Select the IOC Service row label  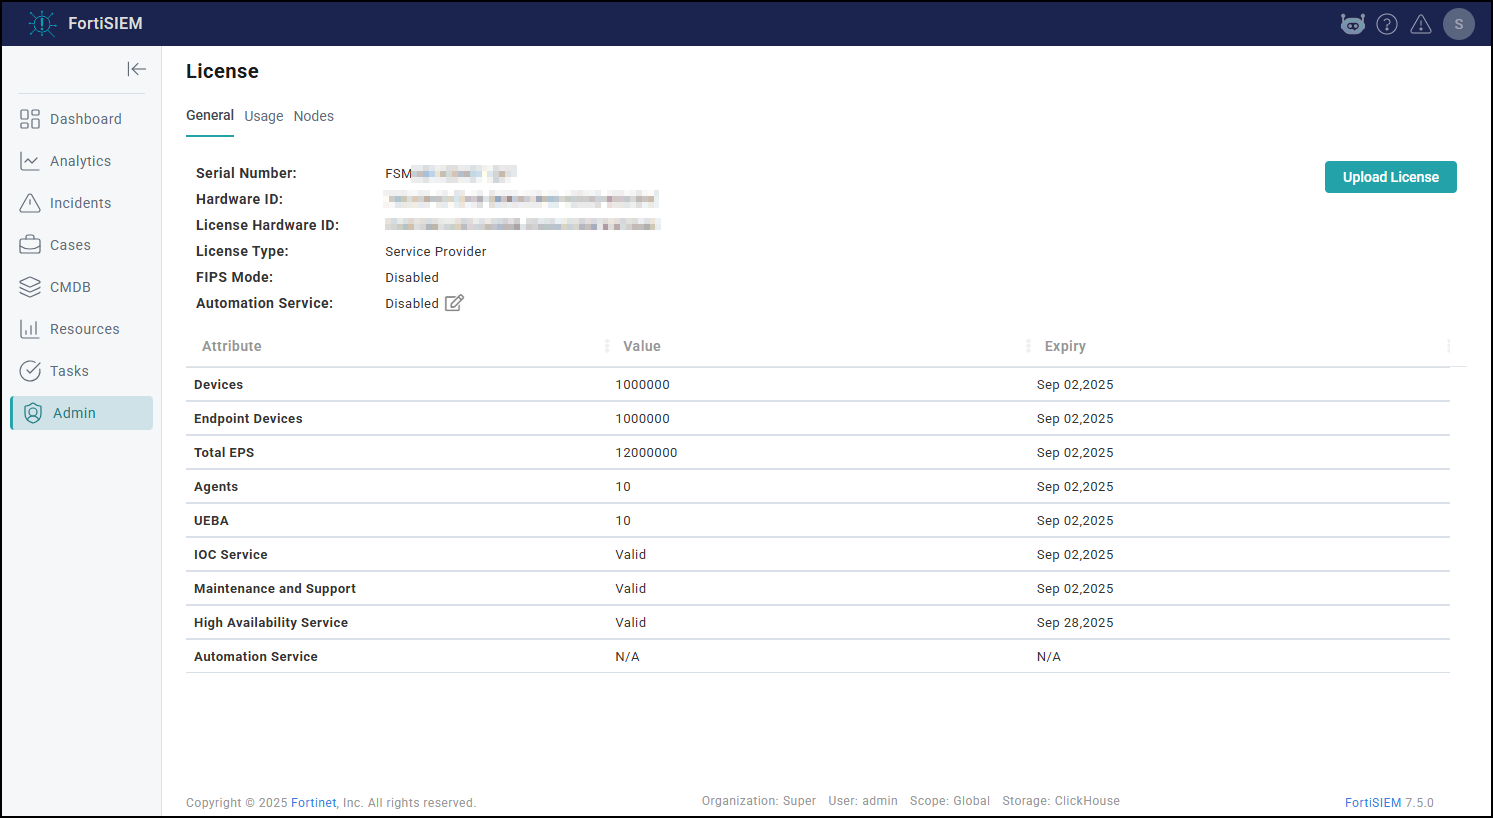(x=231, y=555)
